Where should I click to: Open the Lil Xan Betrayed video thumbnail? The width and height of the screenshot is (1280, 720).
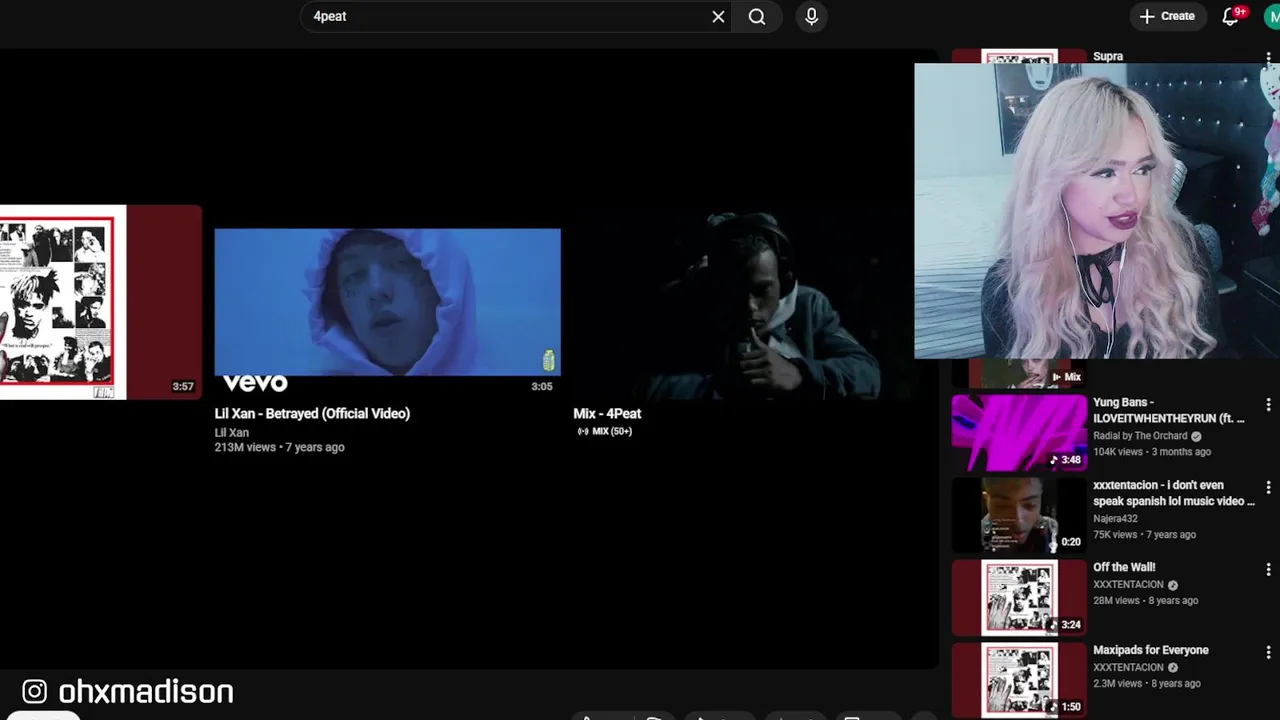coord(388,302)
